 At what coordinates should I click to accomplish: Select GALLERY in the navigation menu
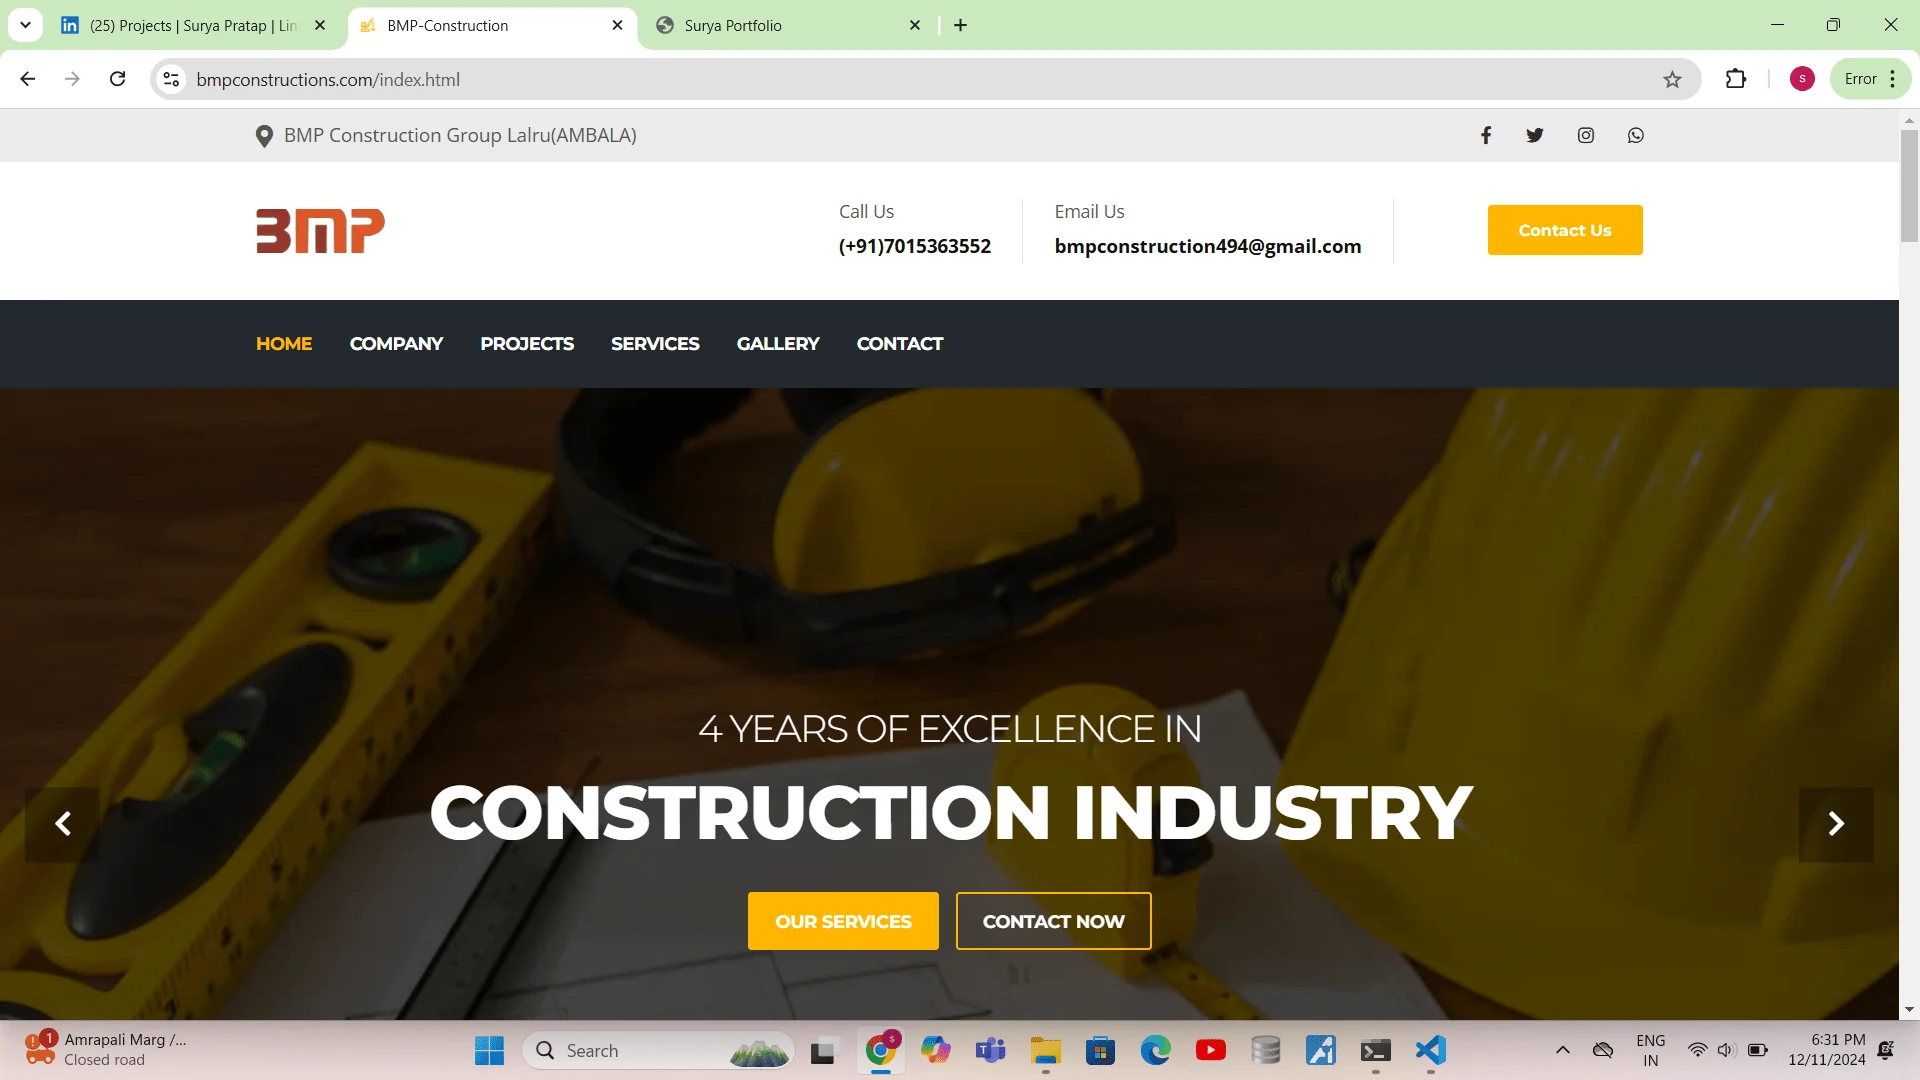[778, 343]
